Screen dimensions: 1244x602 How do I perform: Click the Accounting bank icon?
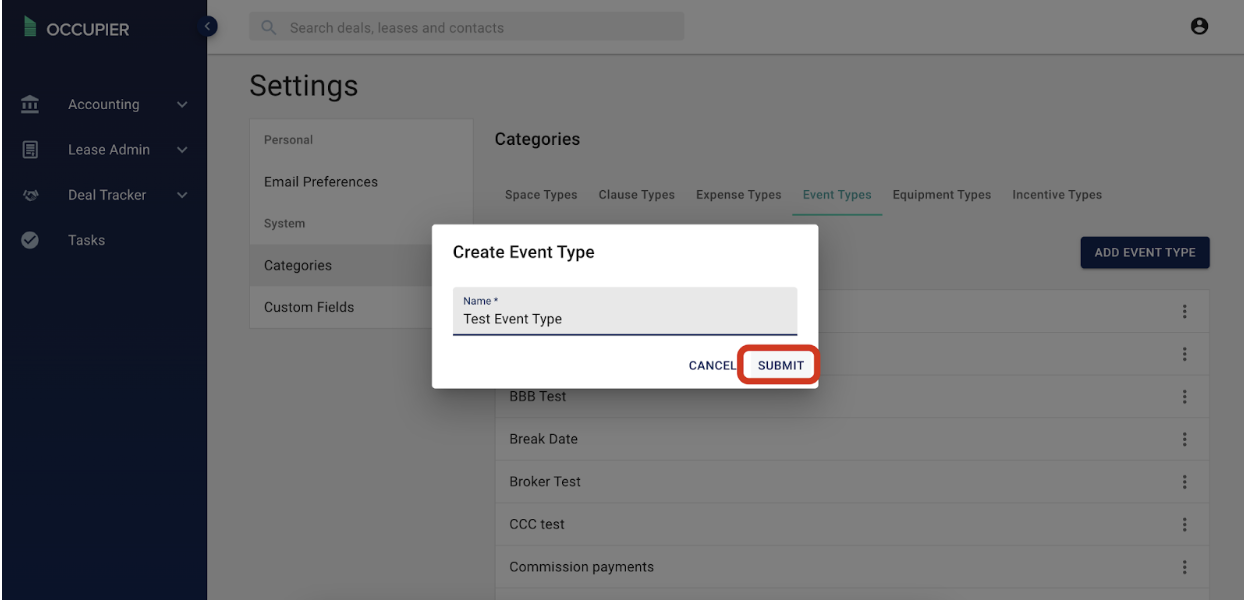30,104
